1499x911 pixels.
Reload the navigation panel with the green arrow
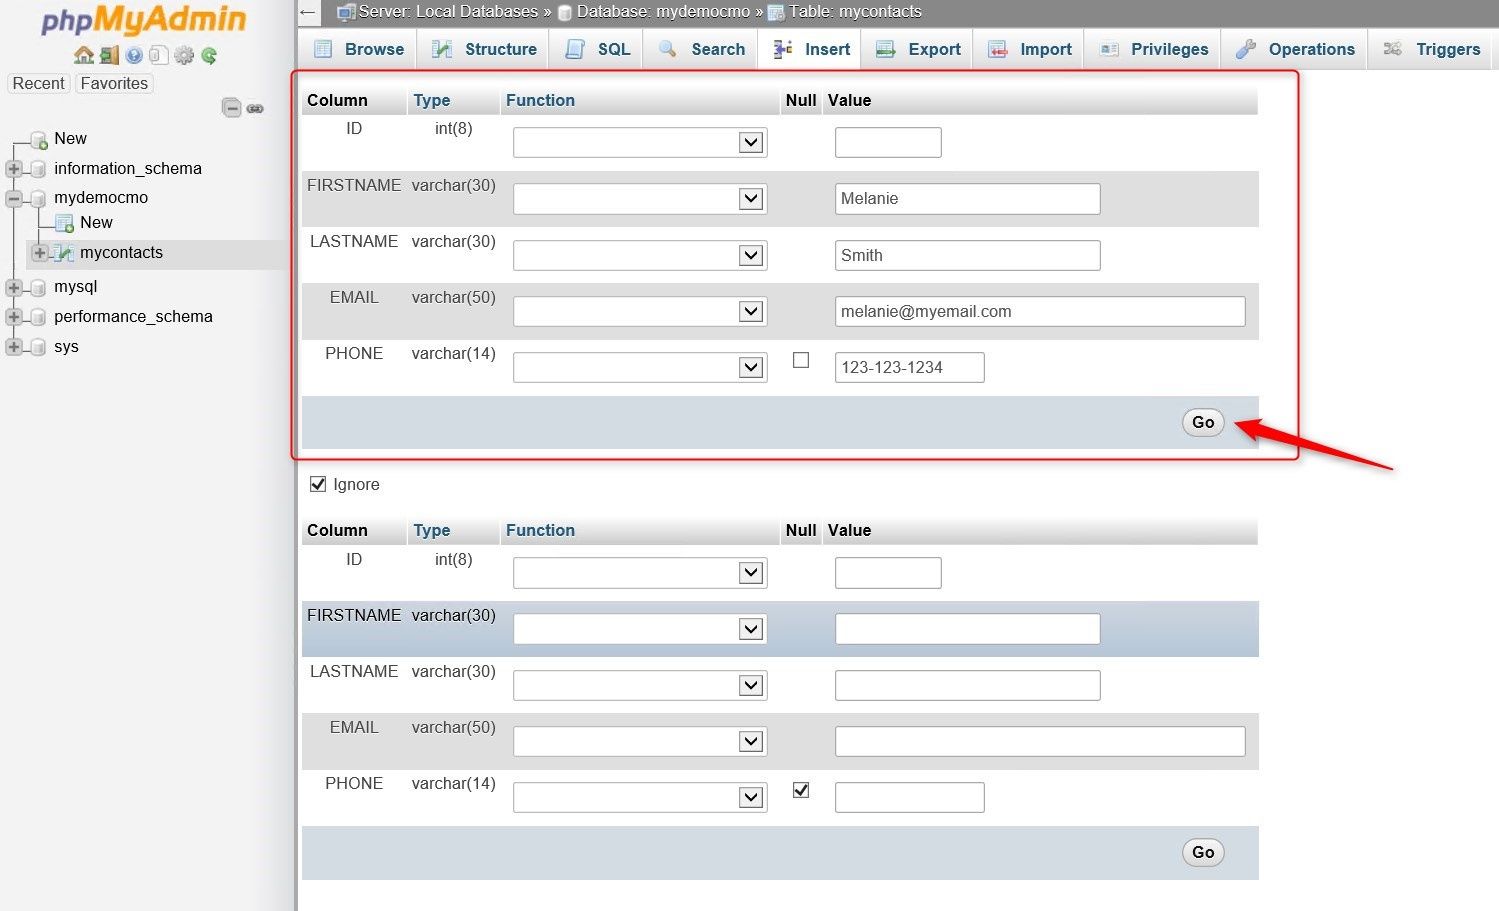tap(208, 55)
